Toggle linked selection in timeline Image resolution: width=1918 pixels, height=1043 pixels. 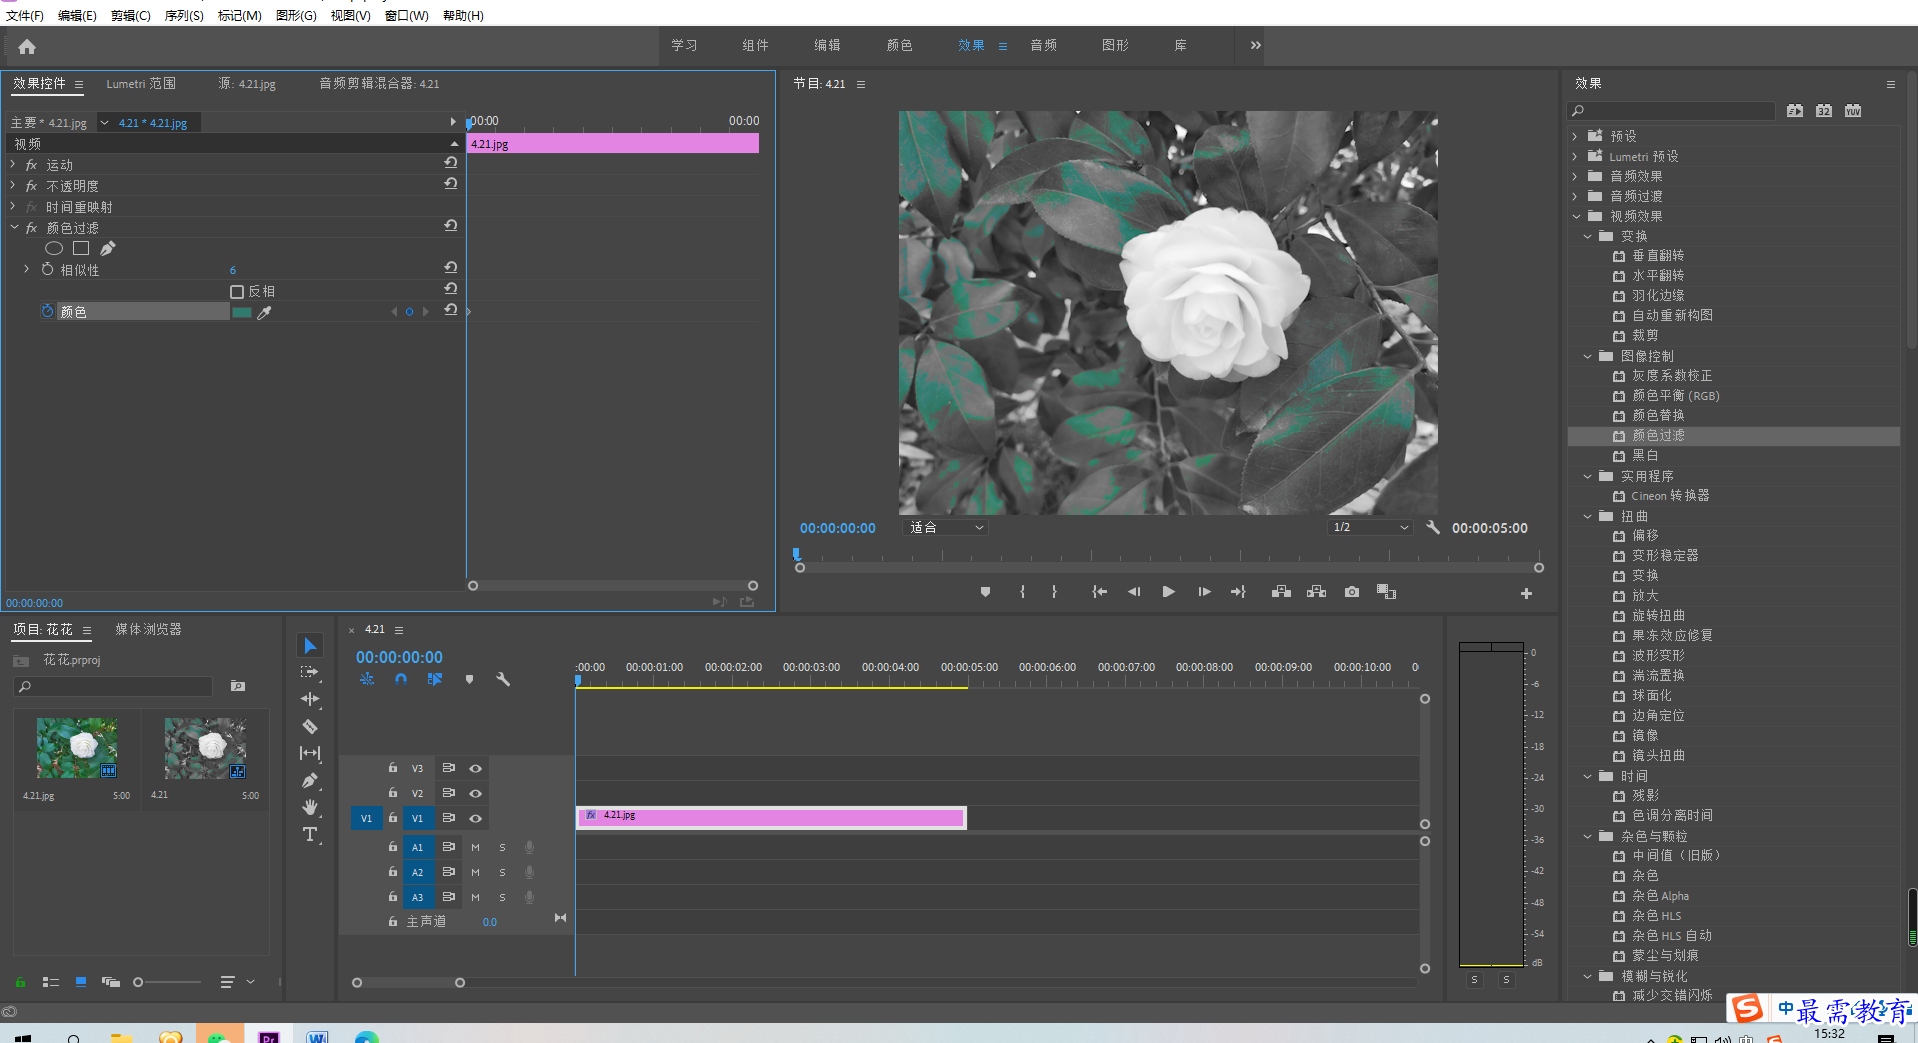tap(435, 679)
